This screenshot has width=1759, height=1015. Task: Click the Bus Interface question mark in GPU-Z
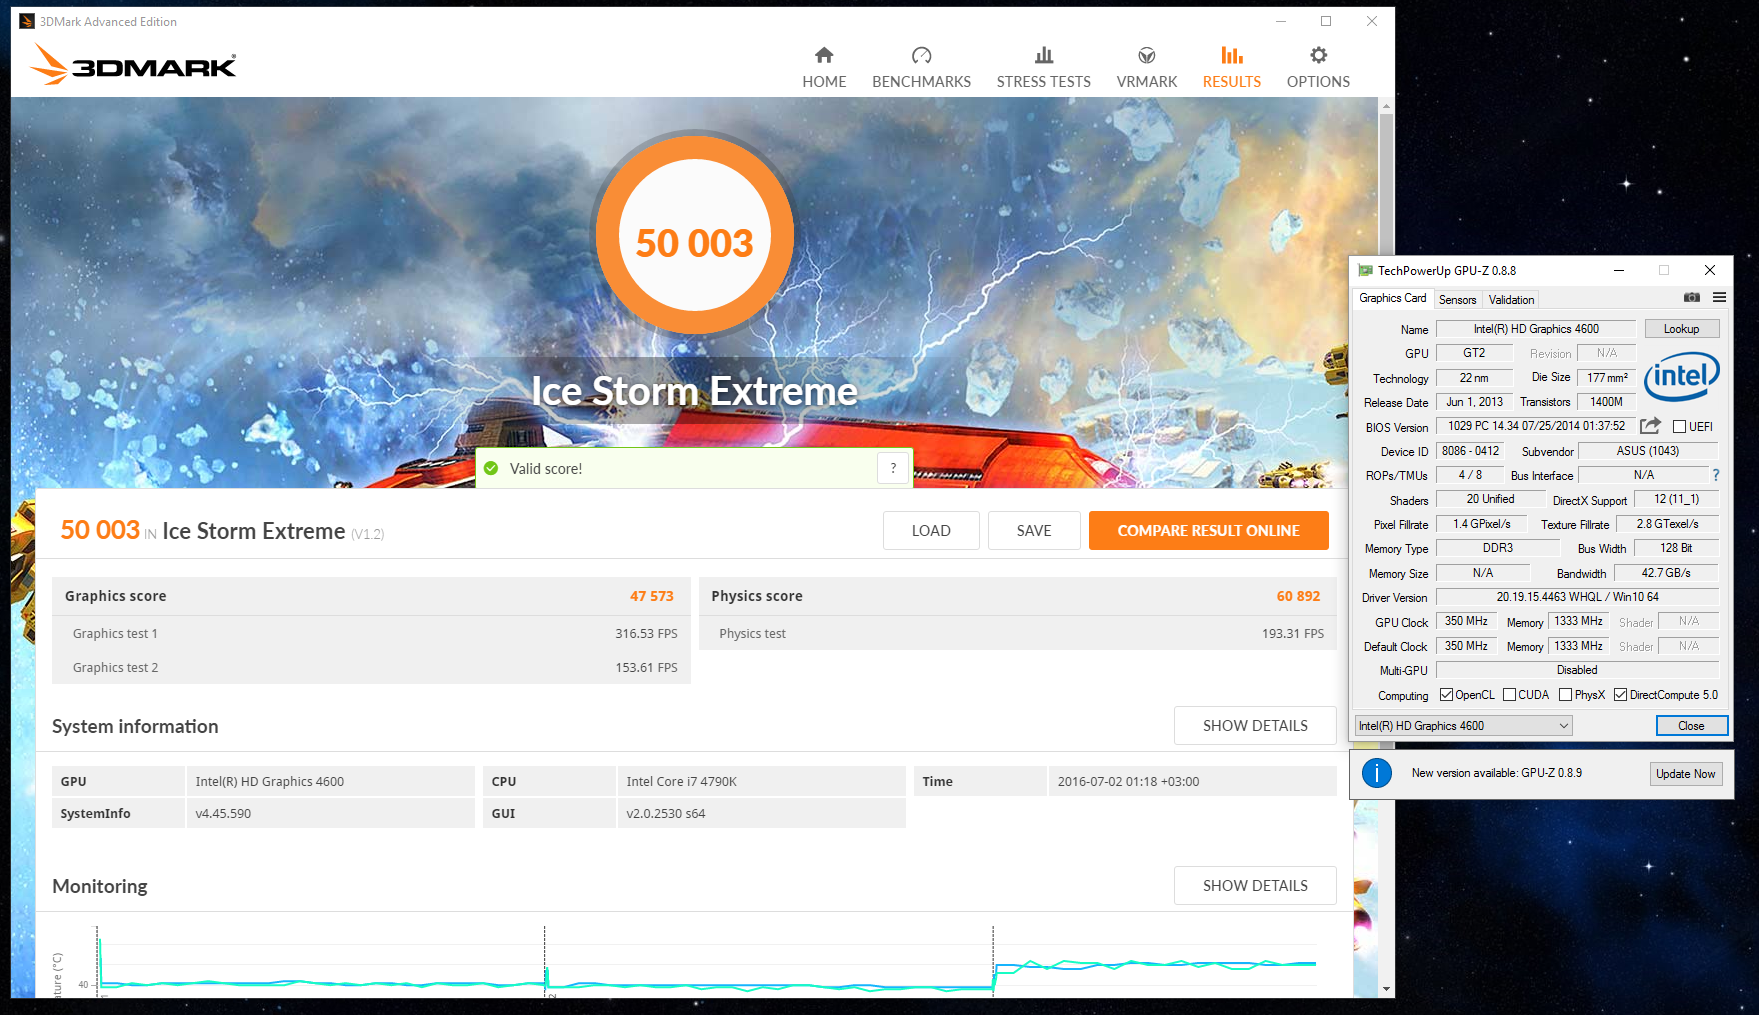pos(1716,475)
